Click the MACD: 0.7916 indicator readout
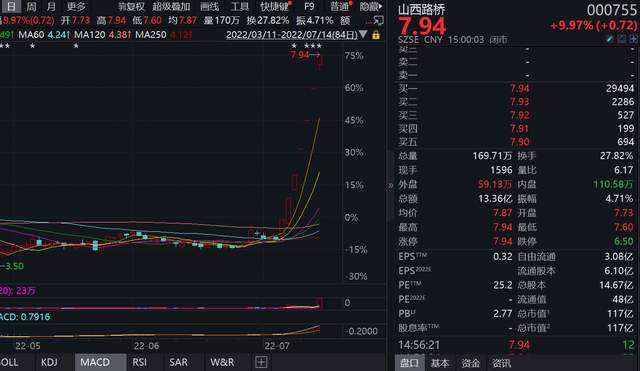 (25, 317)
